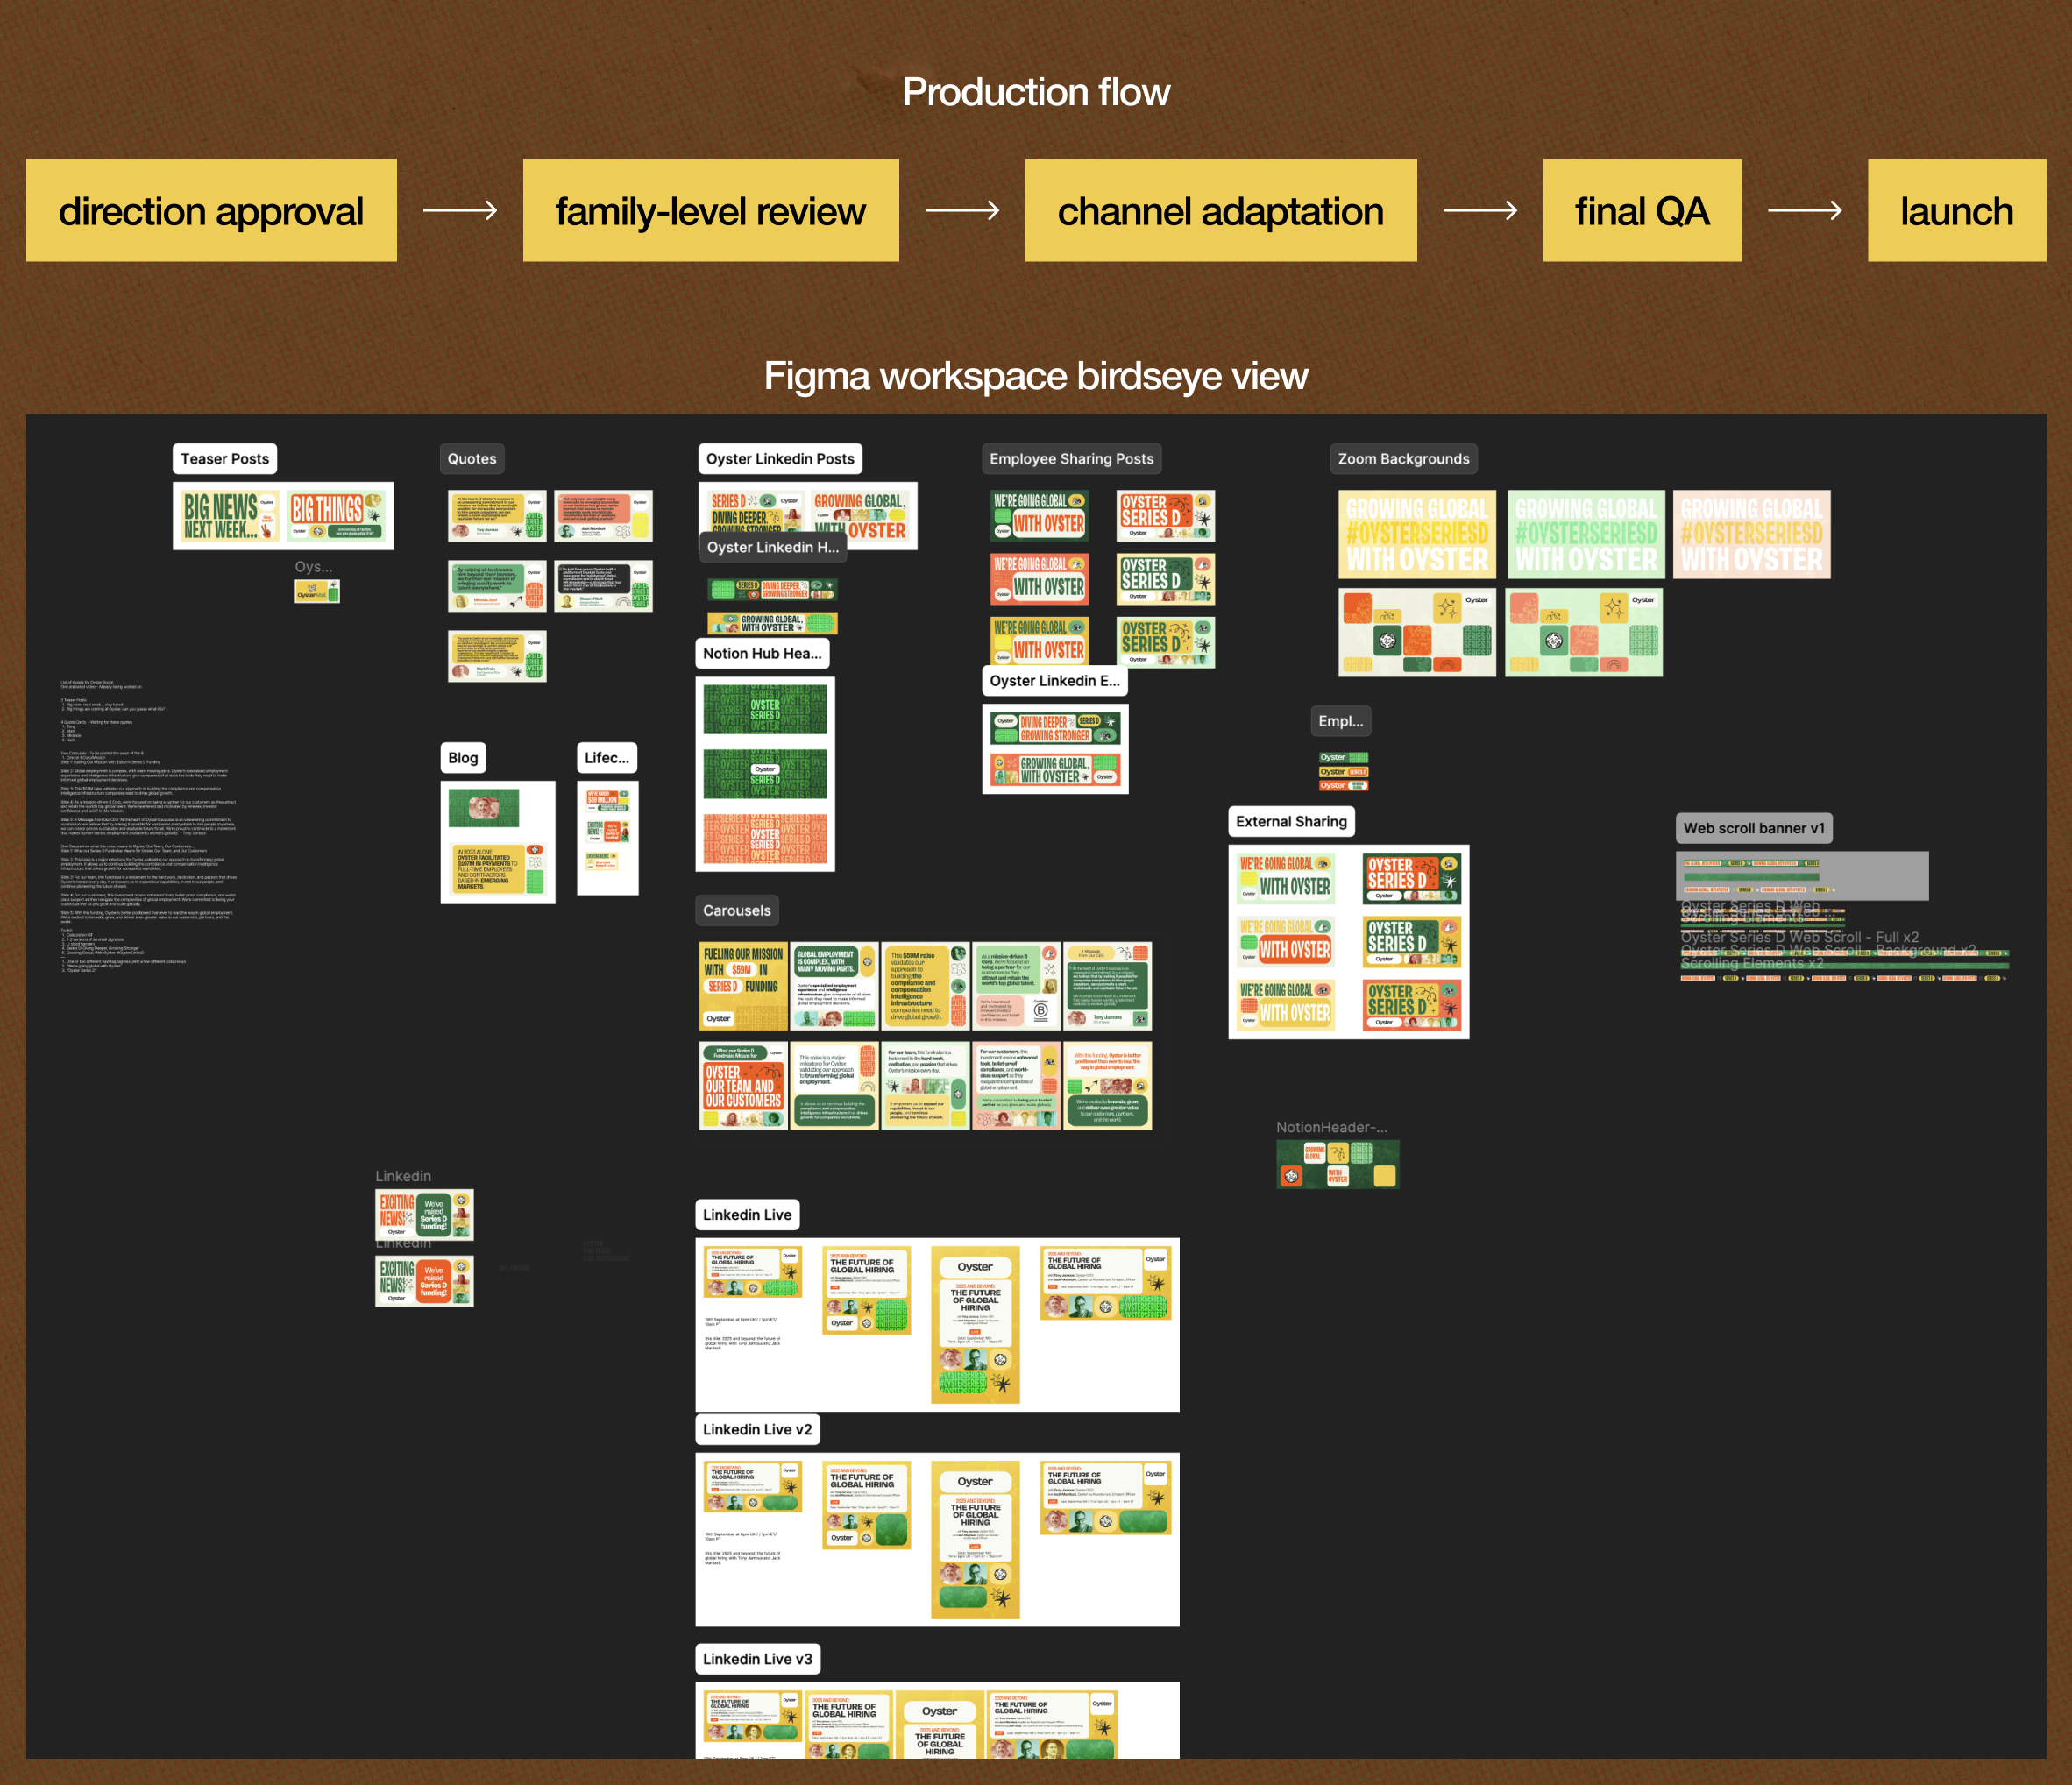Select the dark quote card in Quotes

pyautogui.click(x=603, y=586)
